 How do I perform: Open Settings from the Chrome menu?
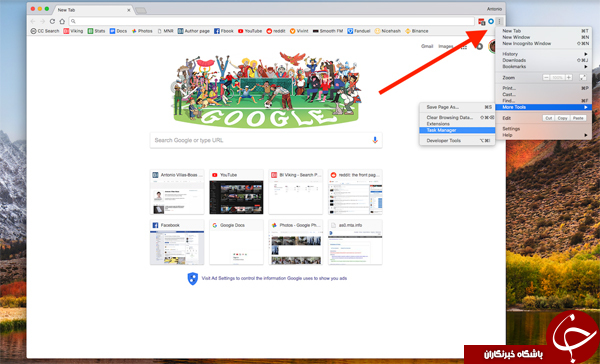pos(543,129)
